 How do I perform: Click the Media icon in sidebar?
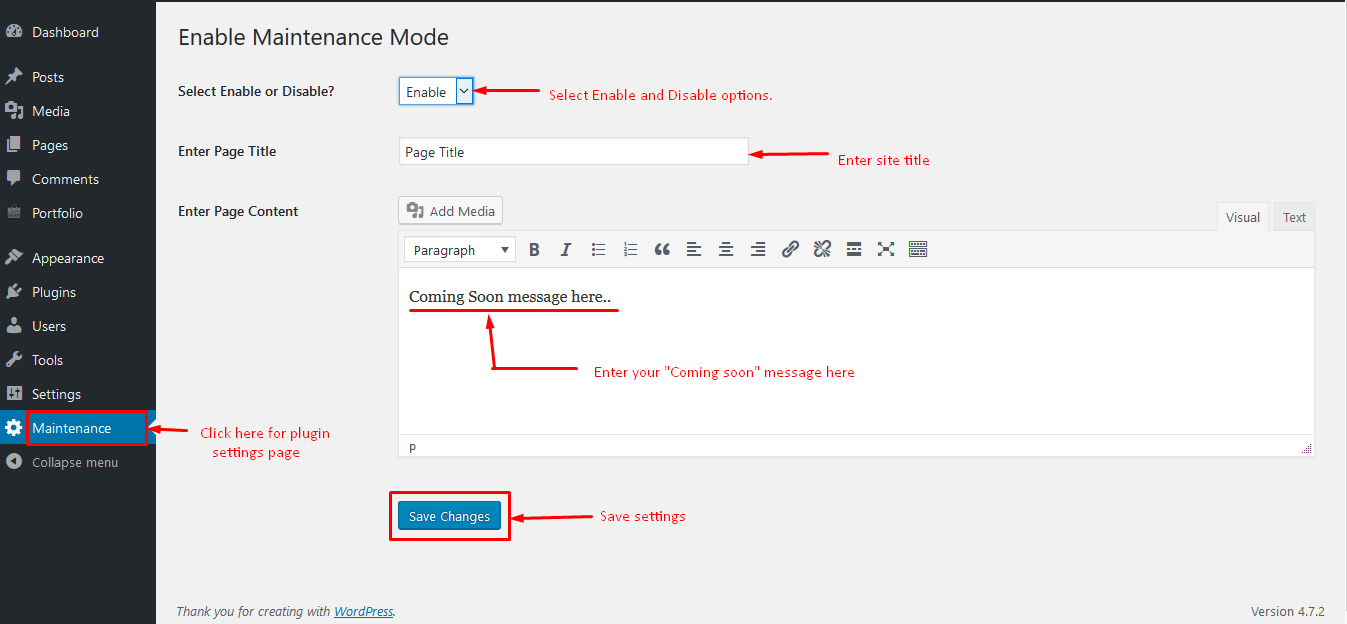tap(14, 111)
